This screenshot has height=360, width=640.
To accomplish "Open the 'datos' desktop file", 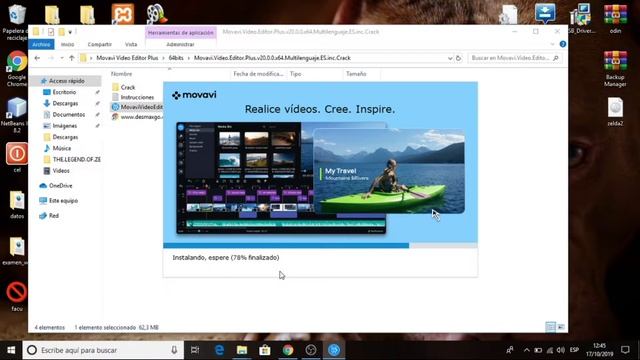I will click(17, 204).
